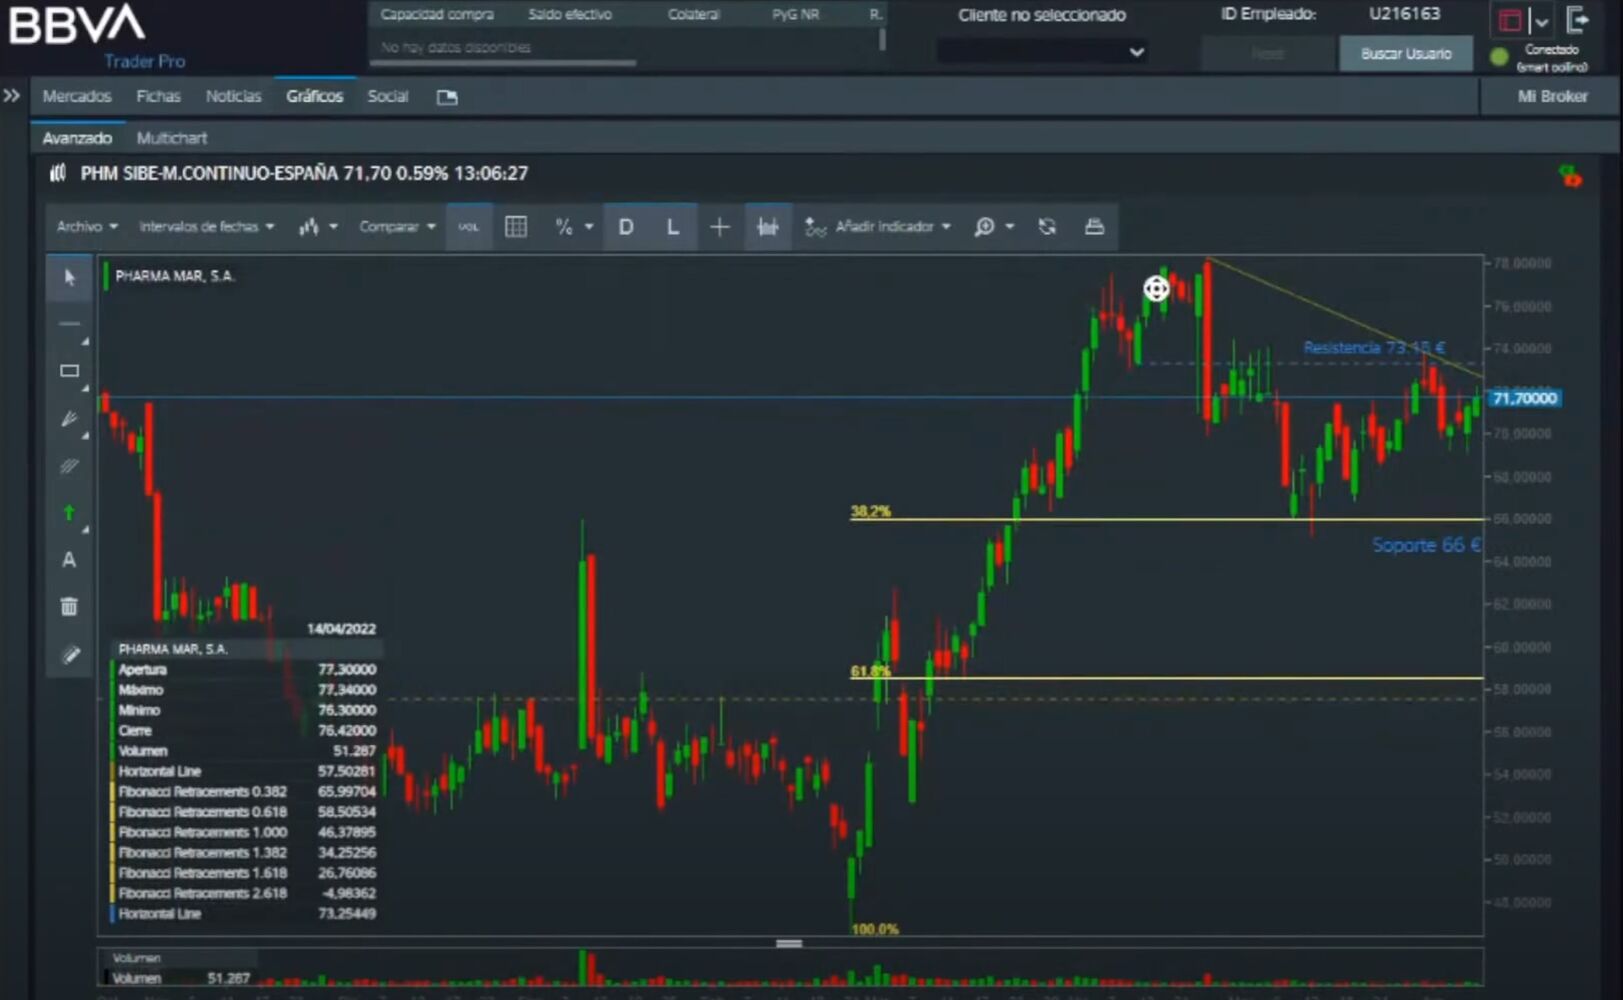Click the current price tag 71,70000
The height and width of the screenshot is (1000, 1623).
coord(1524,398)
